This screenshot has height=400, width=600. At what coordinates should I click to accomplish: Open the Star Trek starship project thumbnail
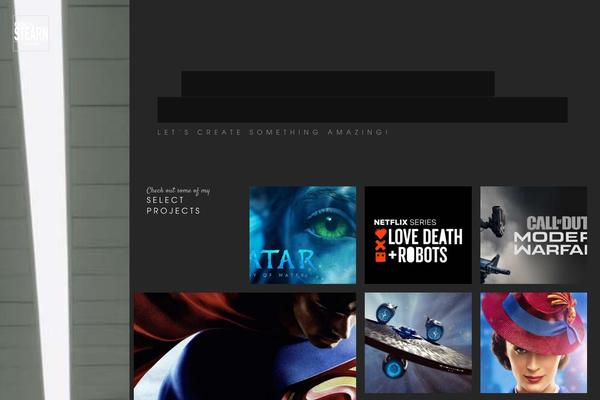[418, 343]
